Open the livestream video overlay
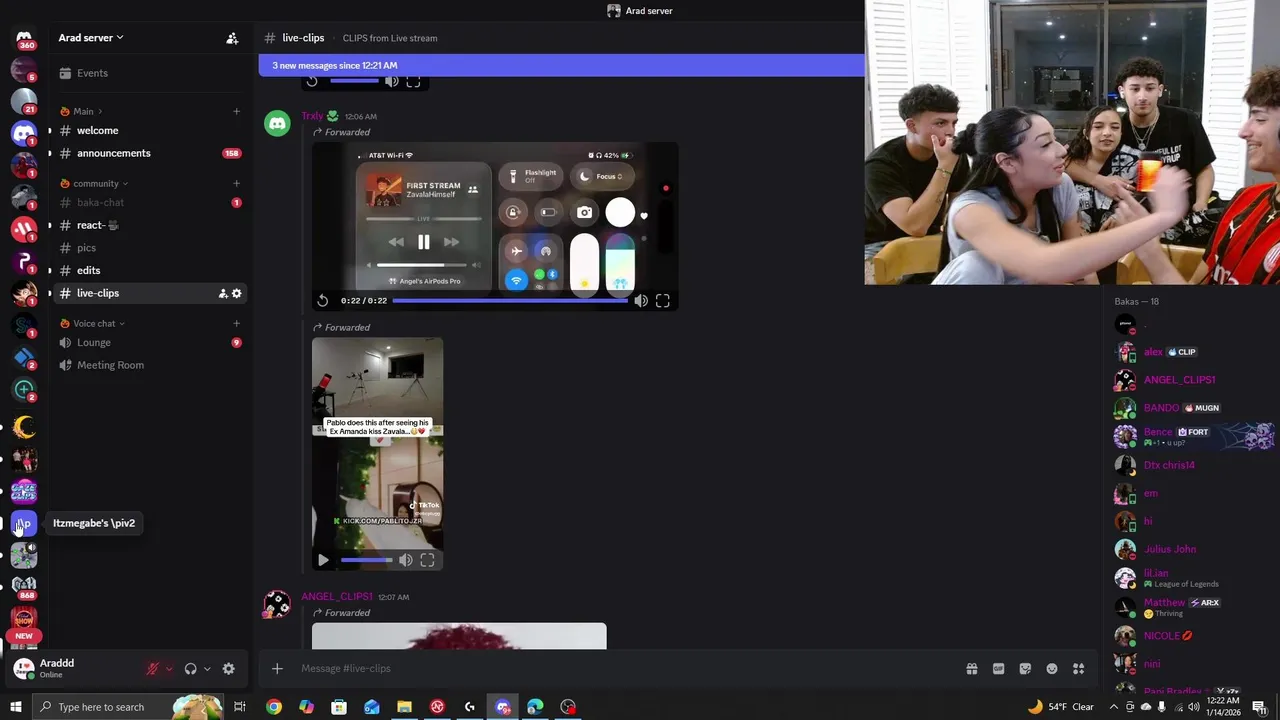 [1072, 142]
